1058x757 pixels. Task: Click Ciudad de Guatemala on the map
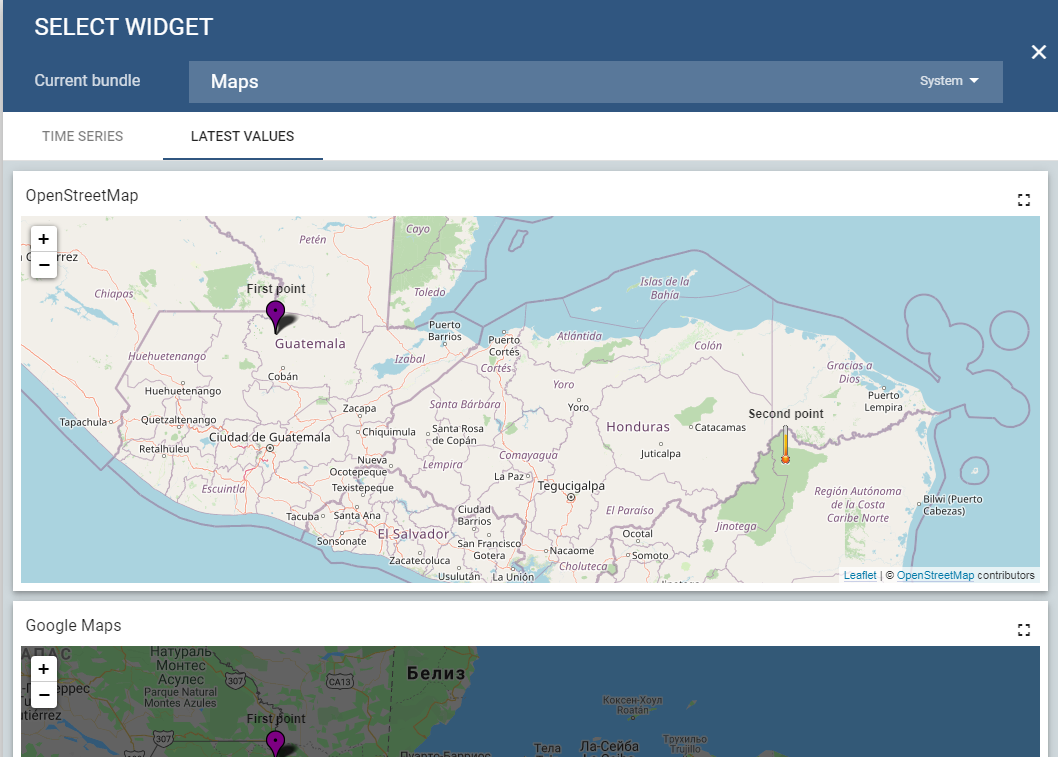269,438
